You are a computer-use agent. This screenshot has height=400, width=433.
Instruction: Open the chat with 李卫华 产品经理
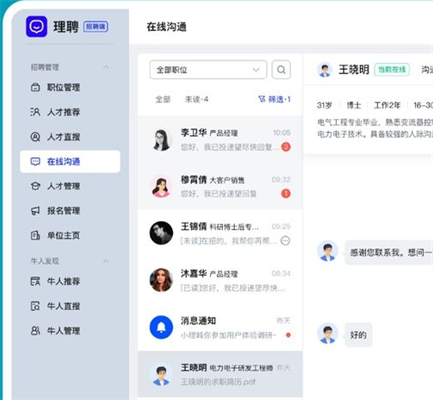tap(220, 140)
